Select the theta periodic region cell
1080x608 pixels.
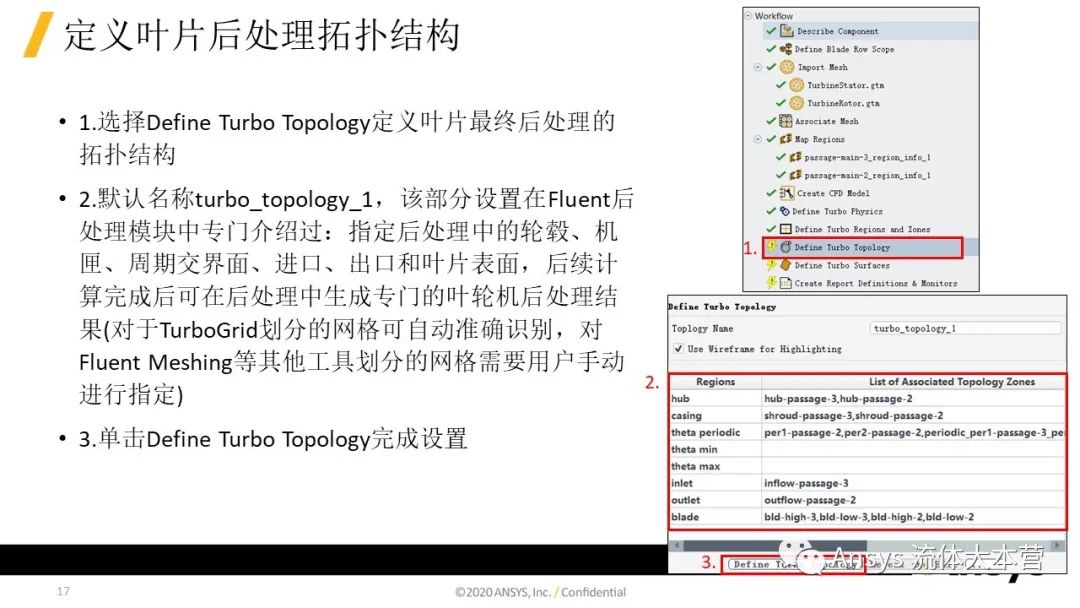point(715,432)
